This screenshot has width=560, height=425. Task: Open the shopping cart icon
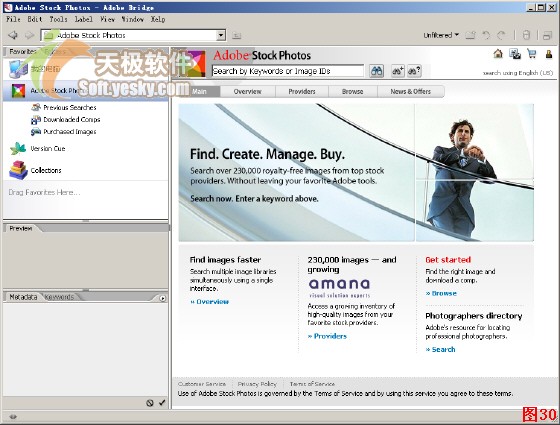point(532,54)
